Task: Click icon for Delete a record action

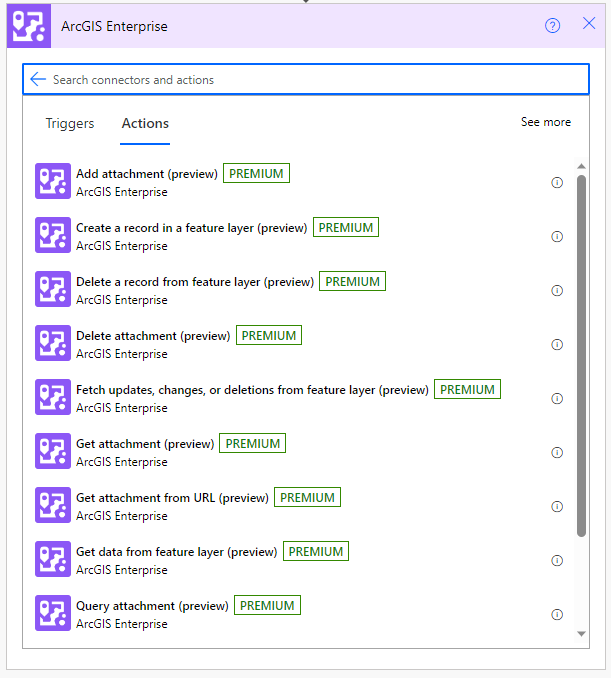Action: [53, 289]
